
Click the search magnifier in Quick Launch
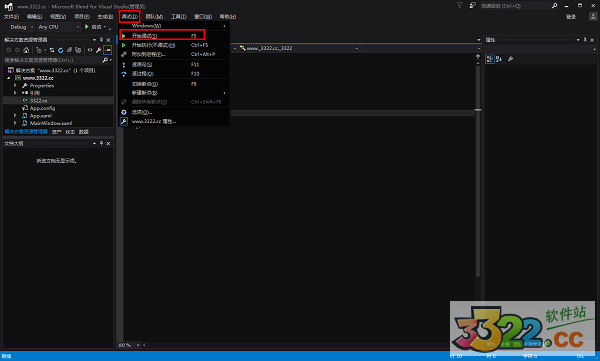[x=554, y=6]
